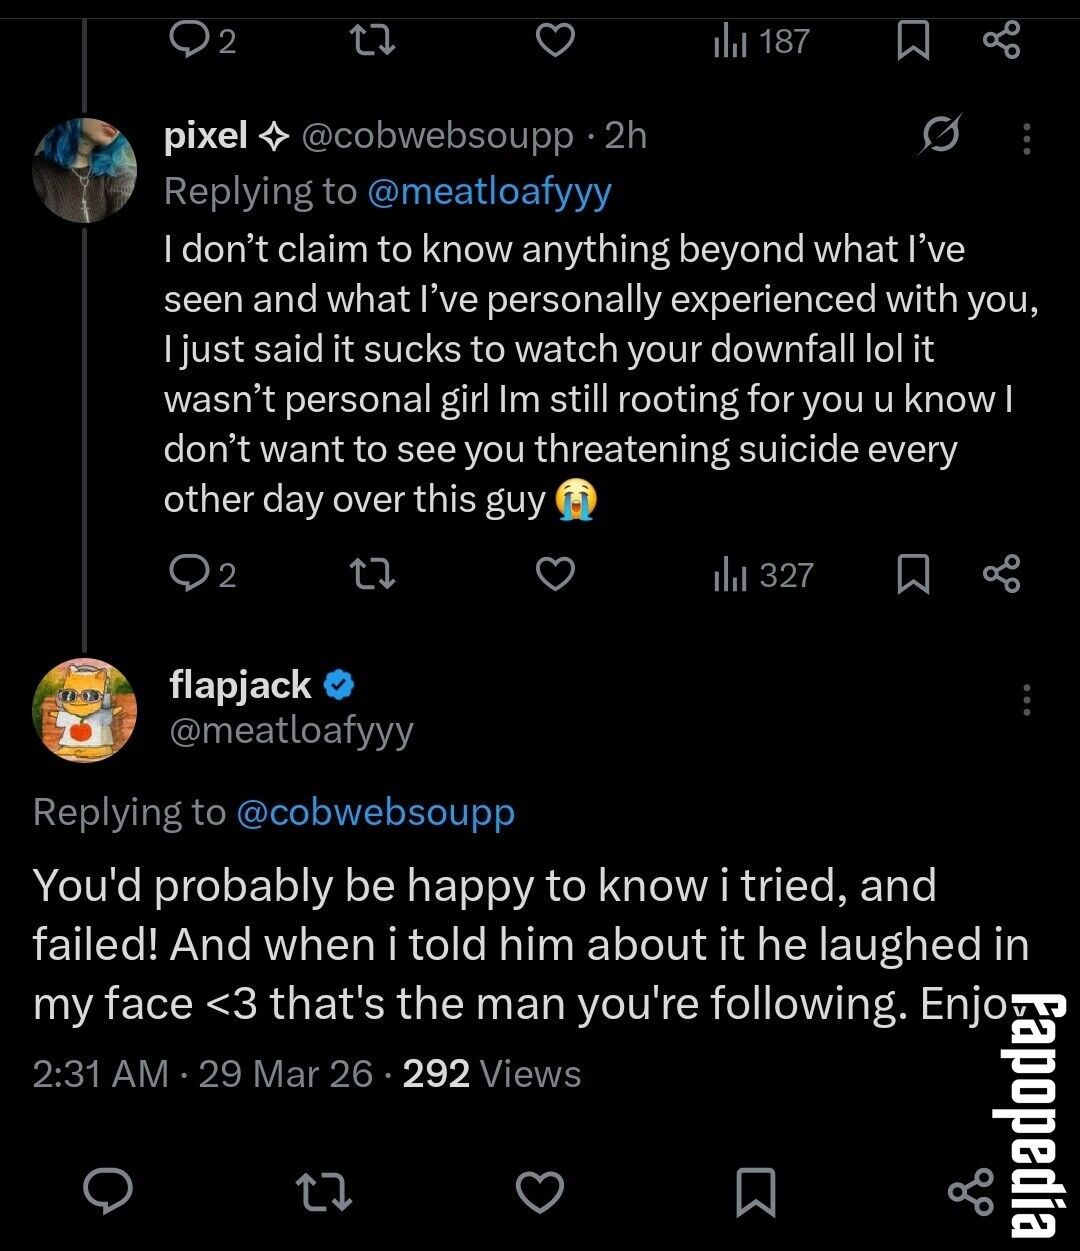
Task: Open pixel's profile avatar
Action: tap(85, 169)
